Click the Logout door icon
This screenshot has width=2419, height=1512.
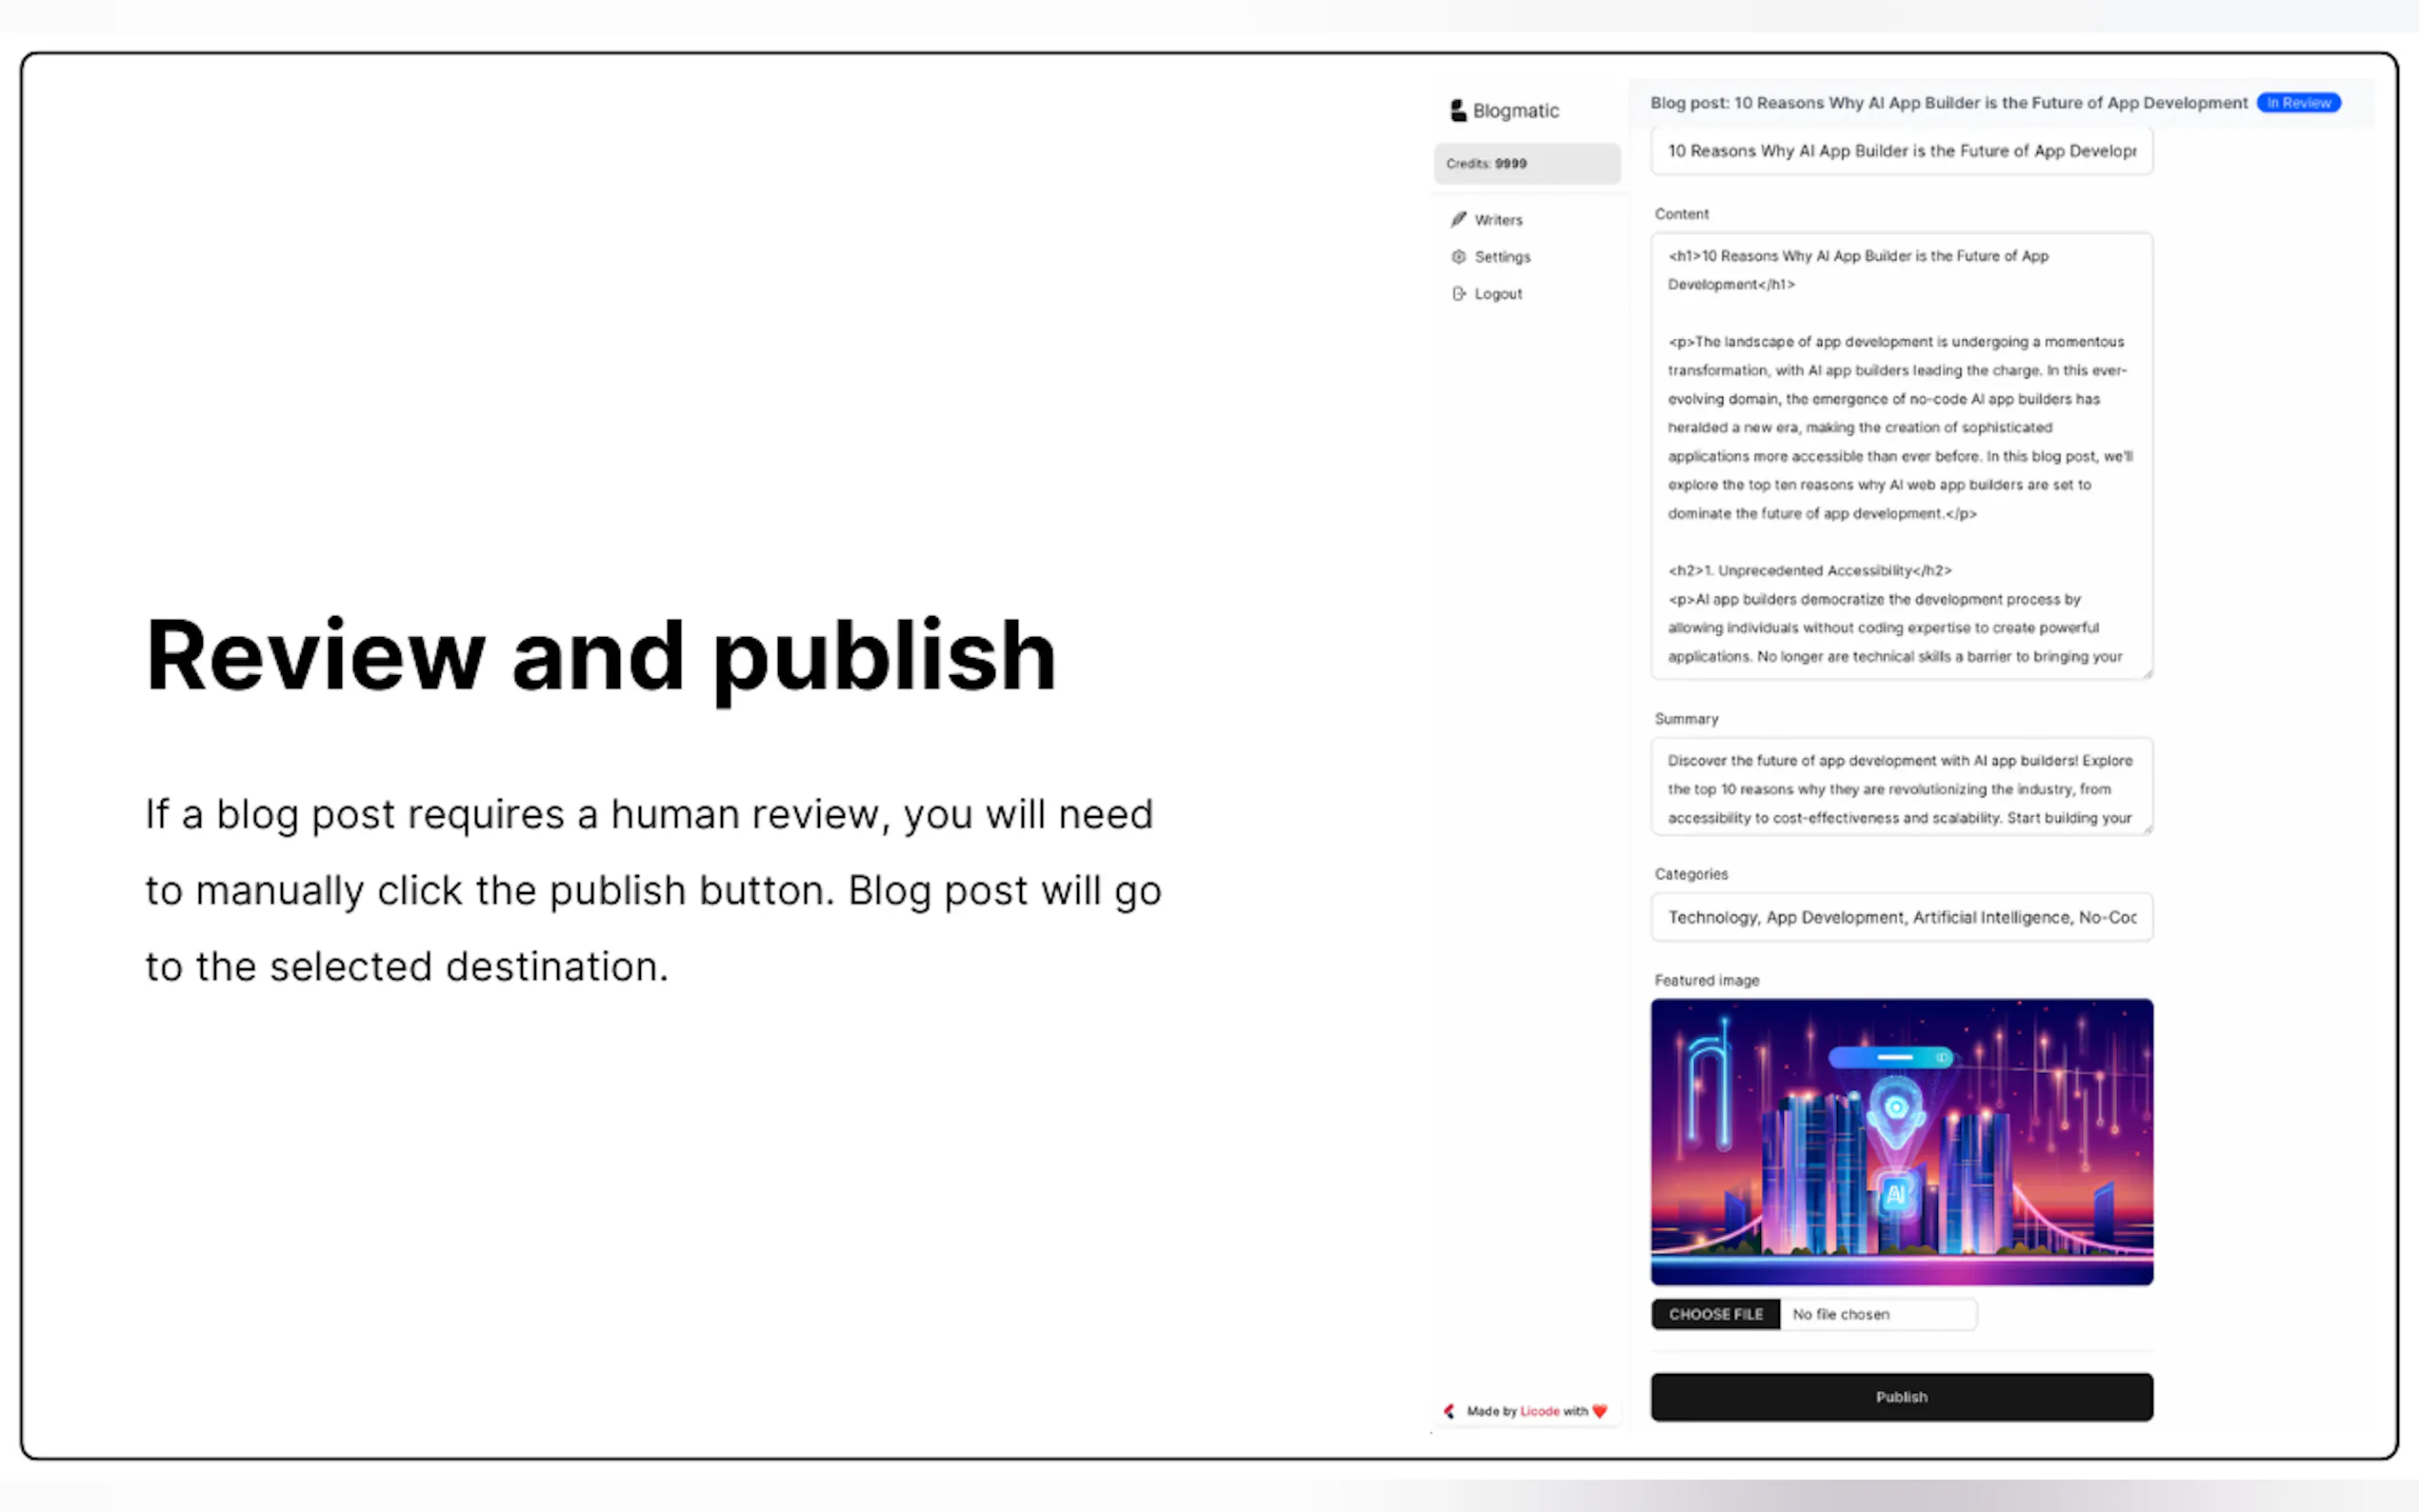click(x=1459, y=294)
